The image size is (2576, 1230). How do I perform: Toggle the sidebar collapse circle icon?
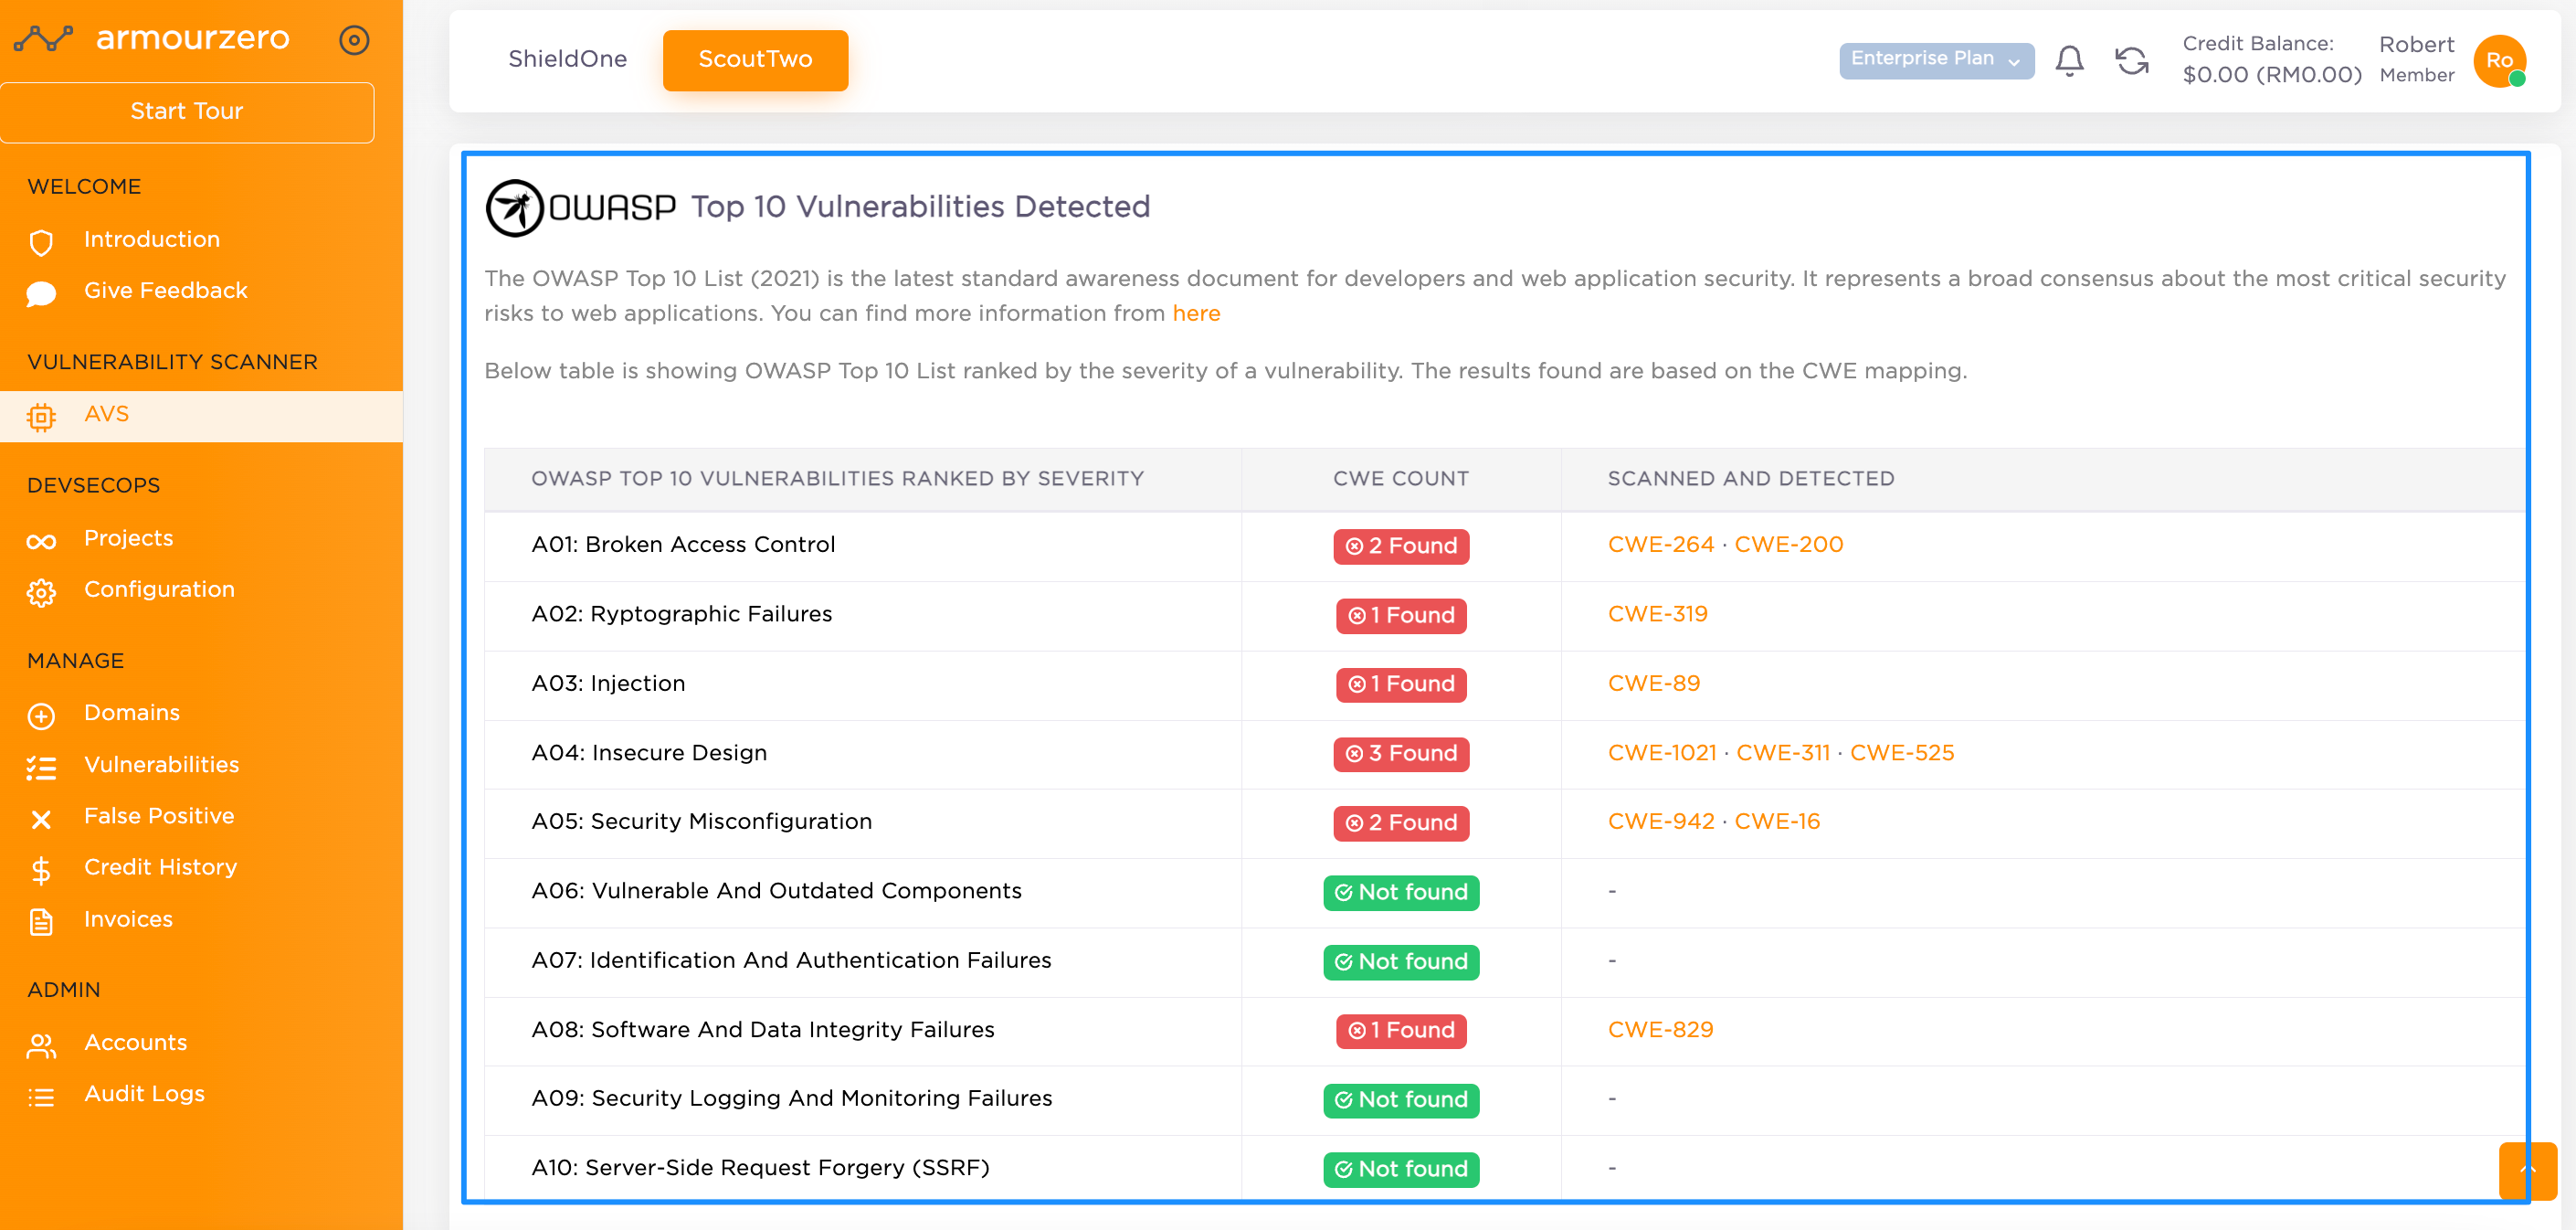point(354,40)
